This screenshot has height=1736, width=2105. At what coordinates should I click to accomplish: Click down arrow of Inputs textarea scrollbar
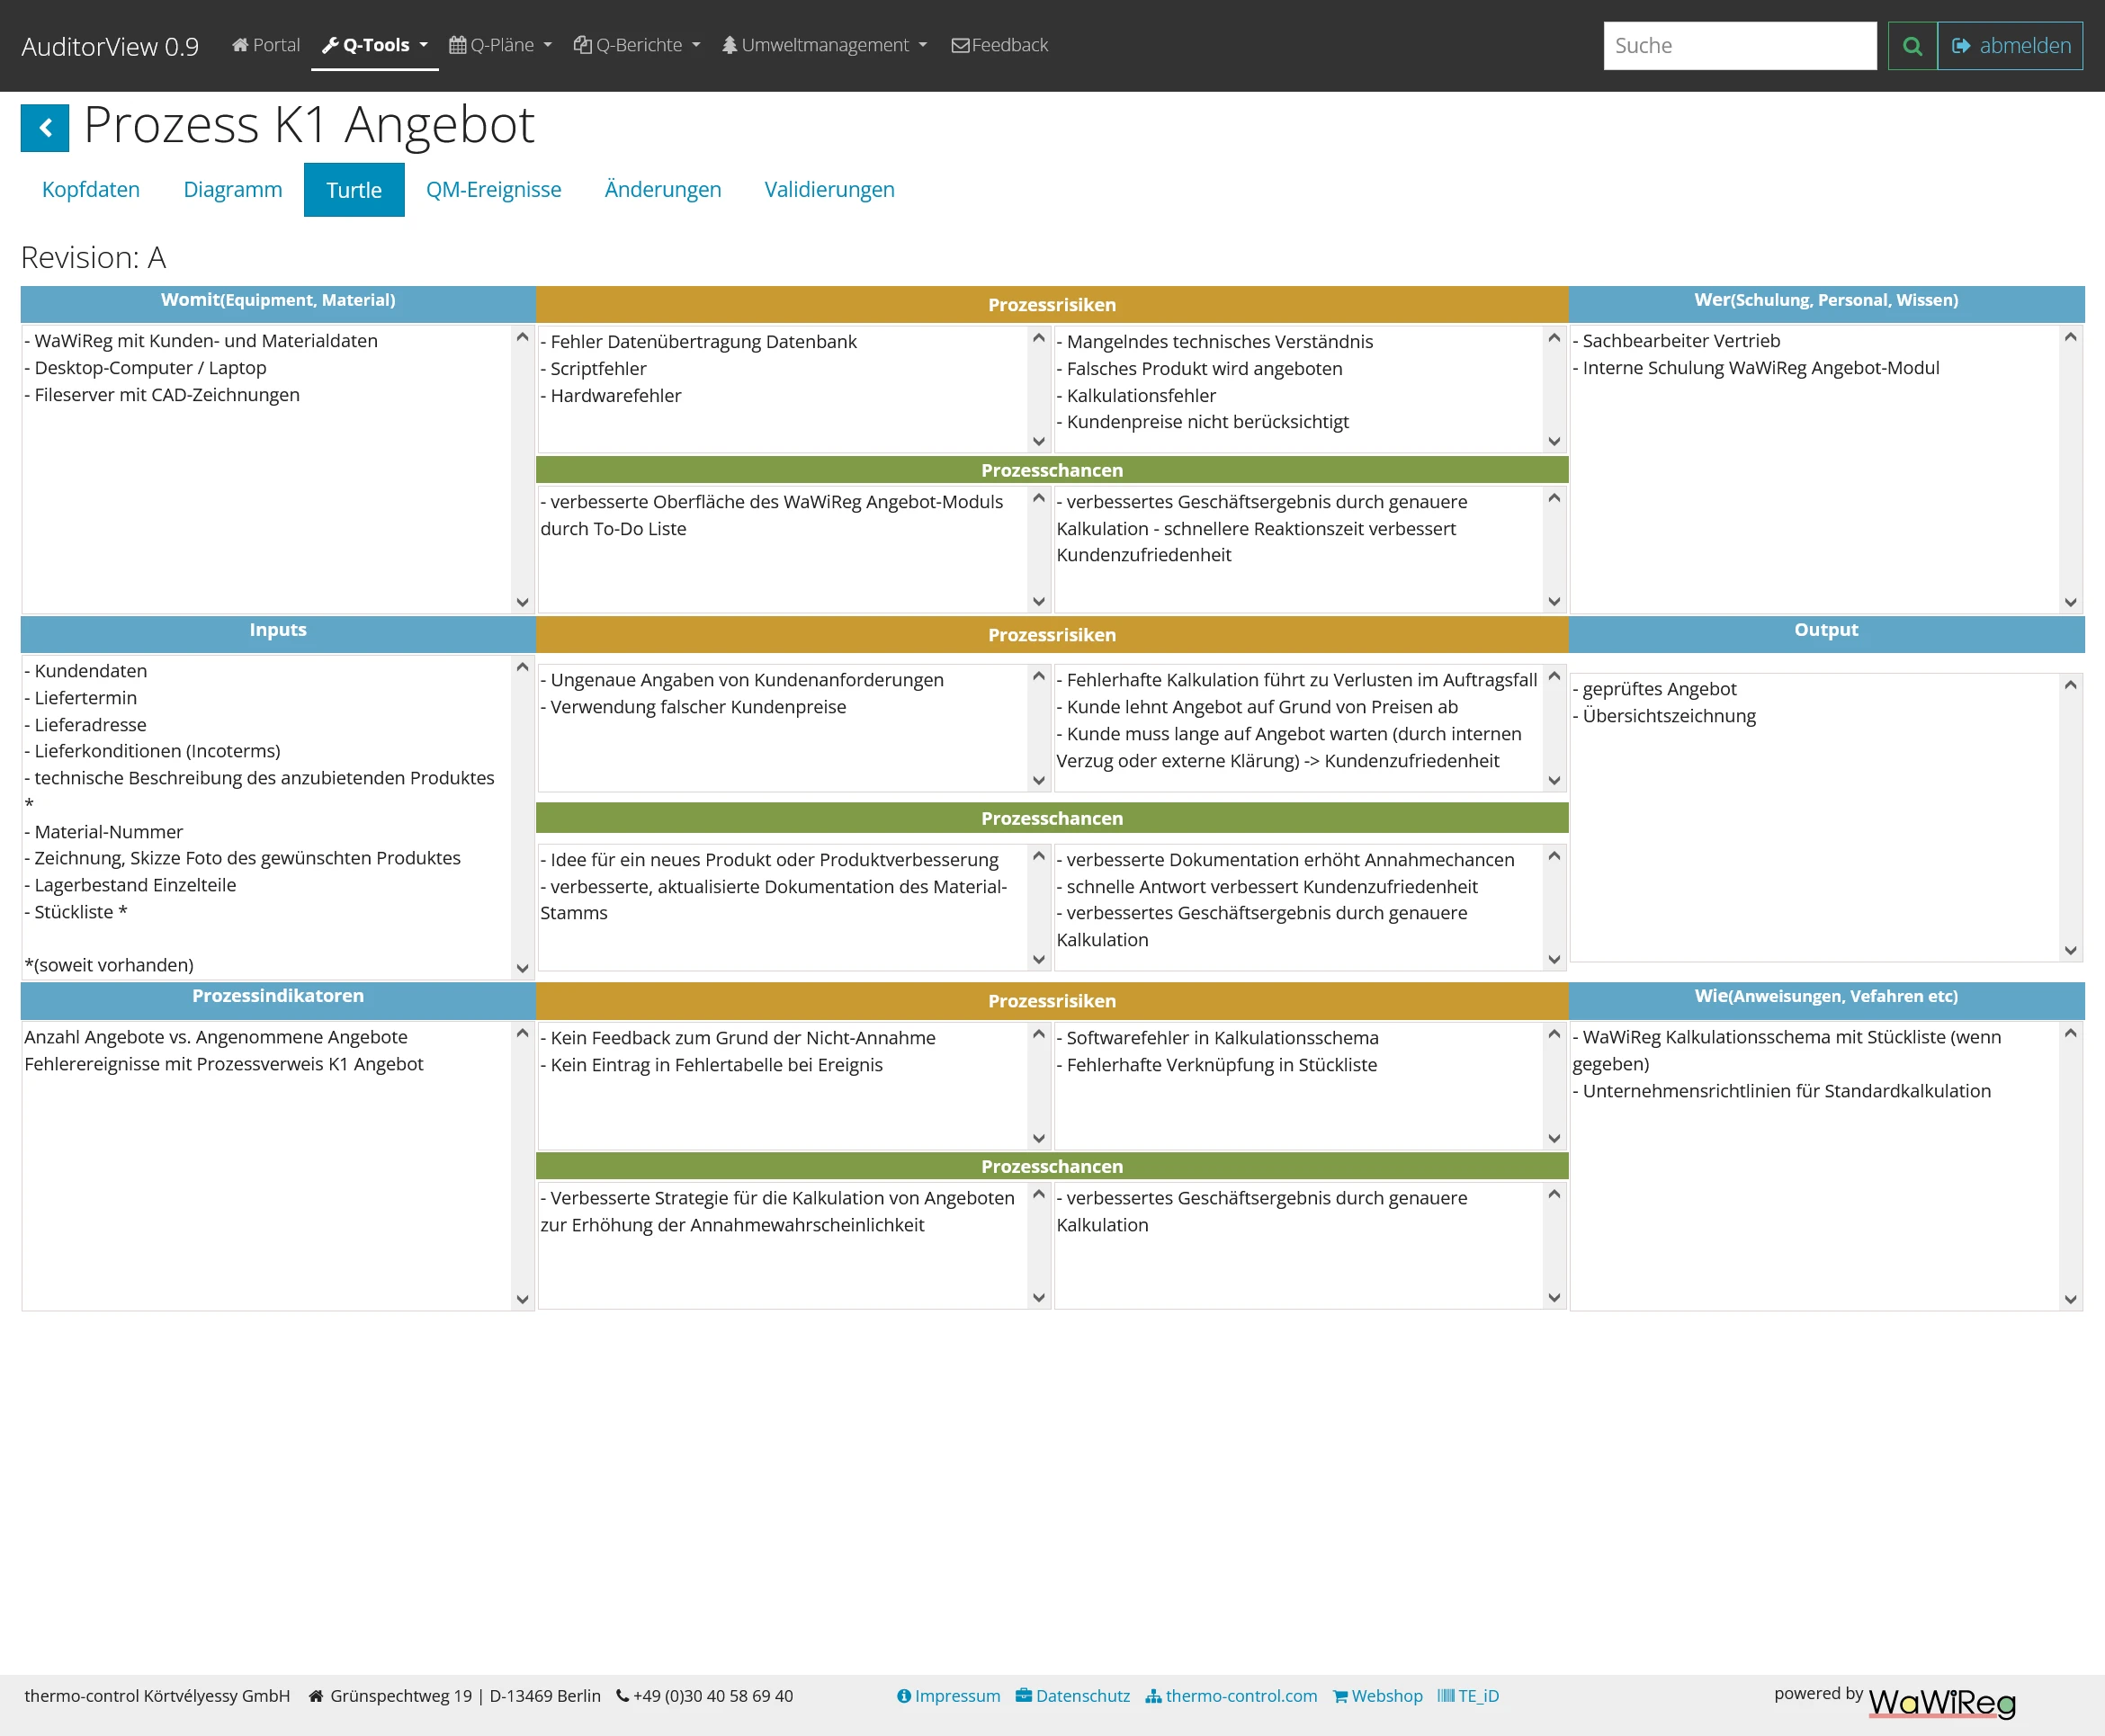(522, 968)
